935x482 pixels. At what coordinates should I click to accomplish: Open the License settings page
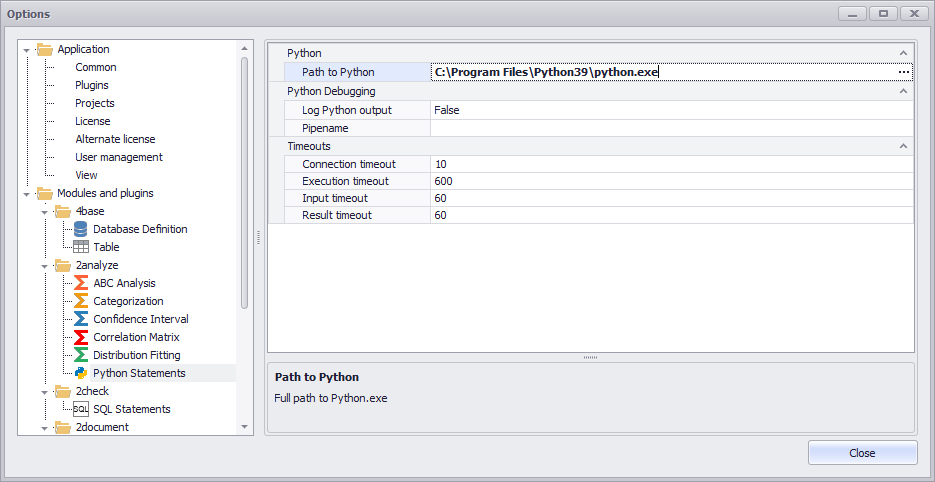pos(92,121)
